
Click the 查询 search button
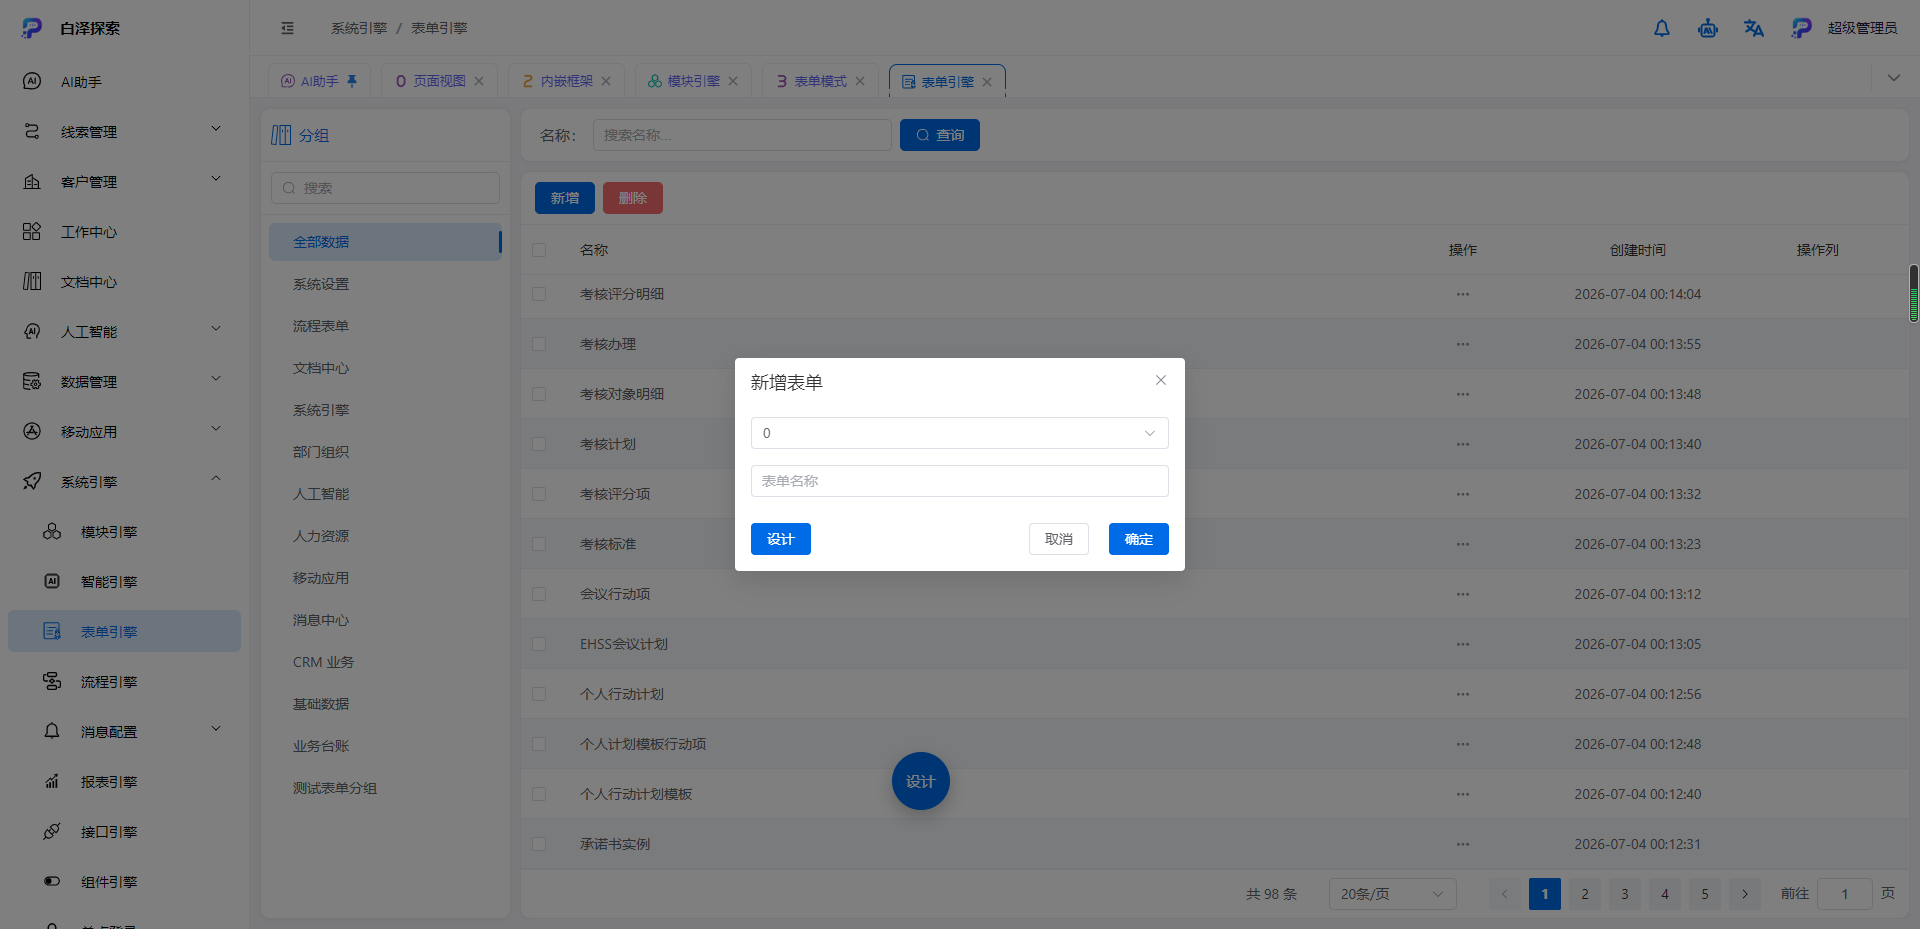(x=940, y=135)
